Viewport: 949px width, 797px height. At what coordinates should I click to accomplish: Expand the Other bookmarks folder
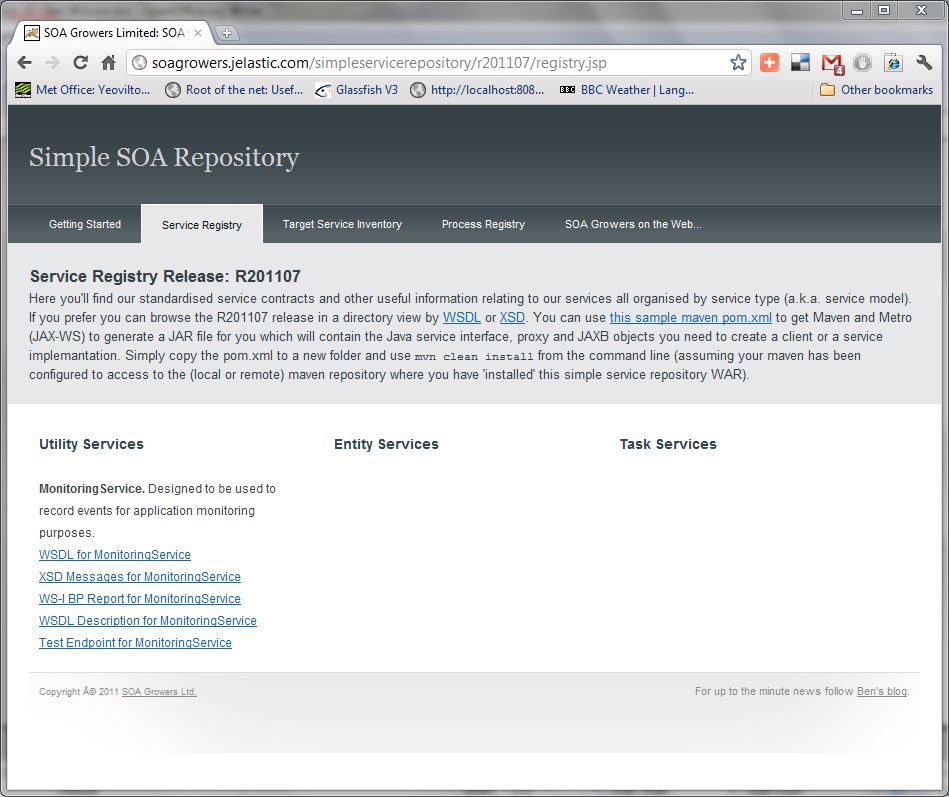[x=873, y=90]
